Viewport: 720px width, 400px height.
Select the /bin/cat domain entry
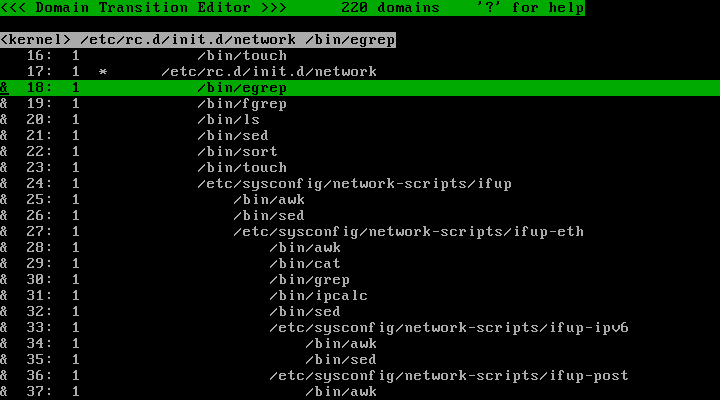click(304, 264)
